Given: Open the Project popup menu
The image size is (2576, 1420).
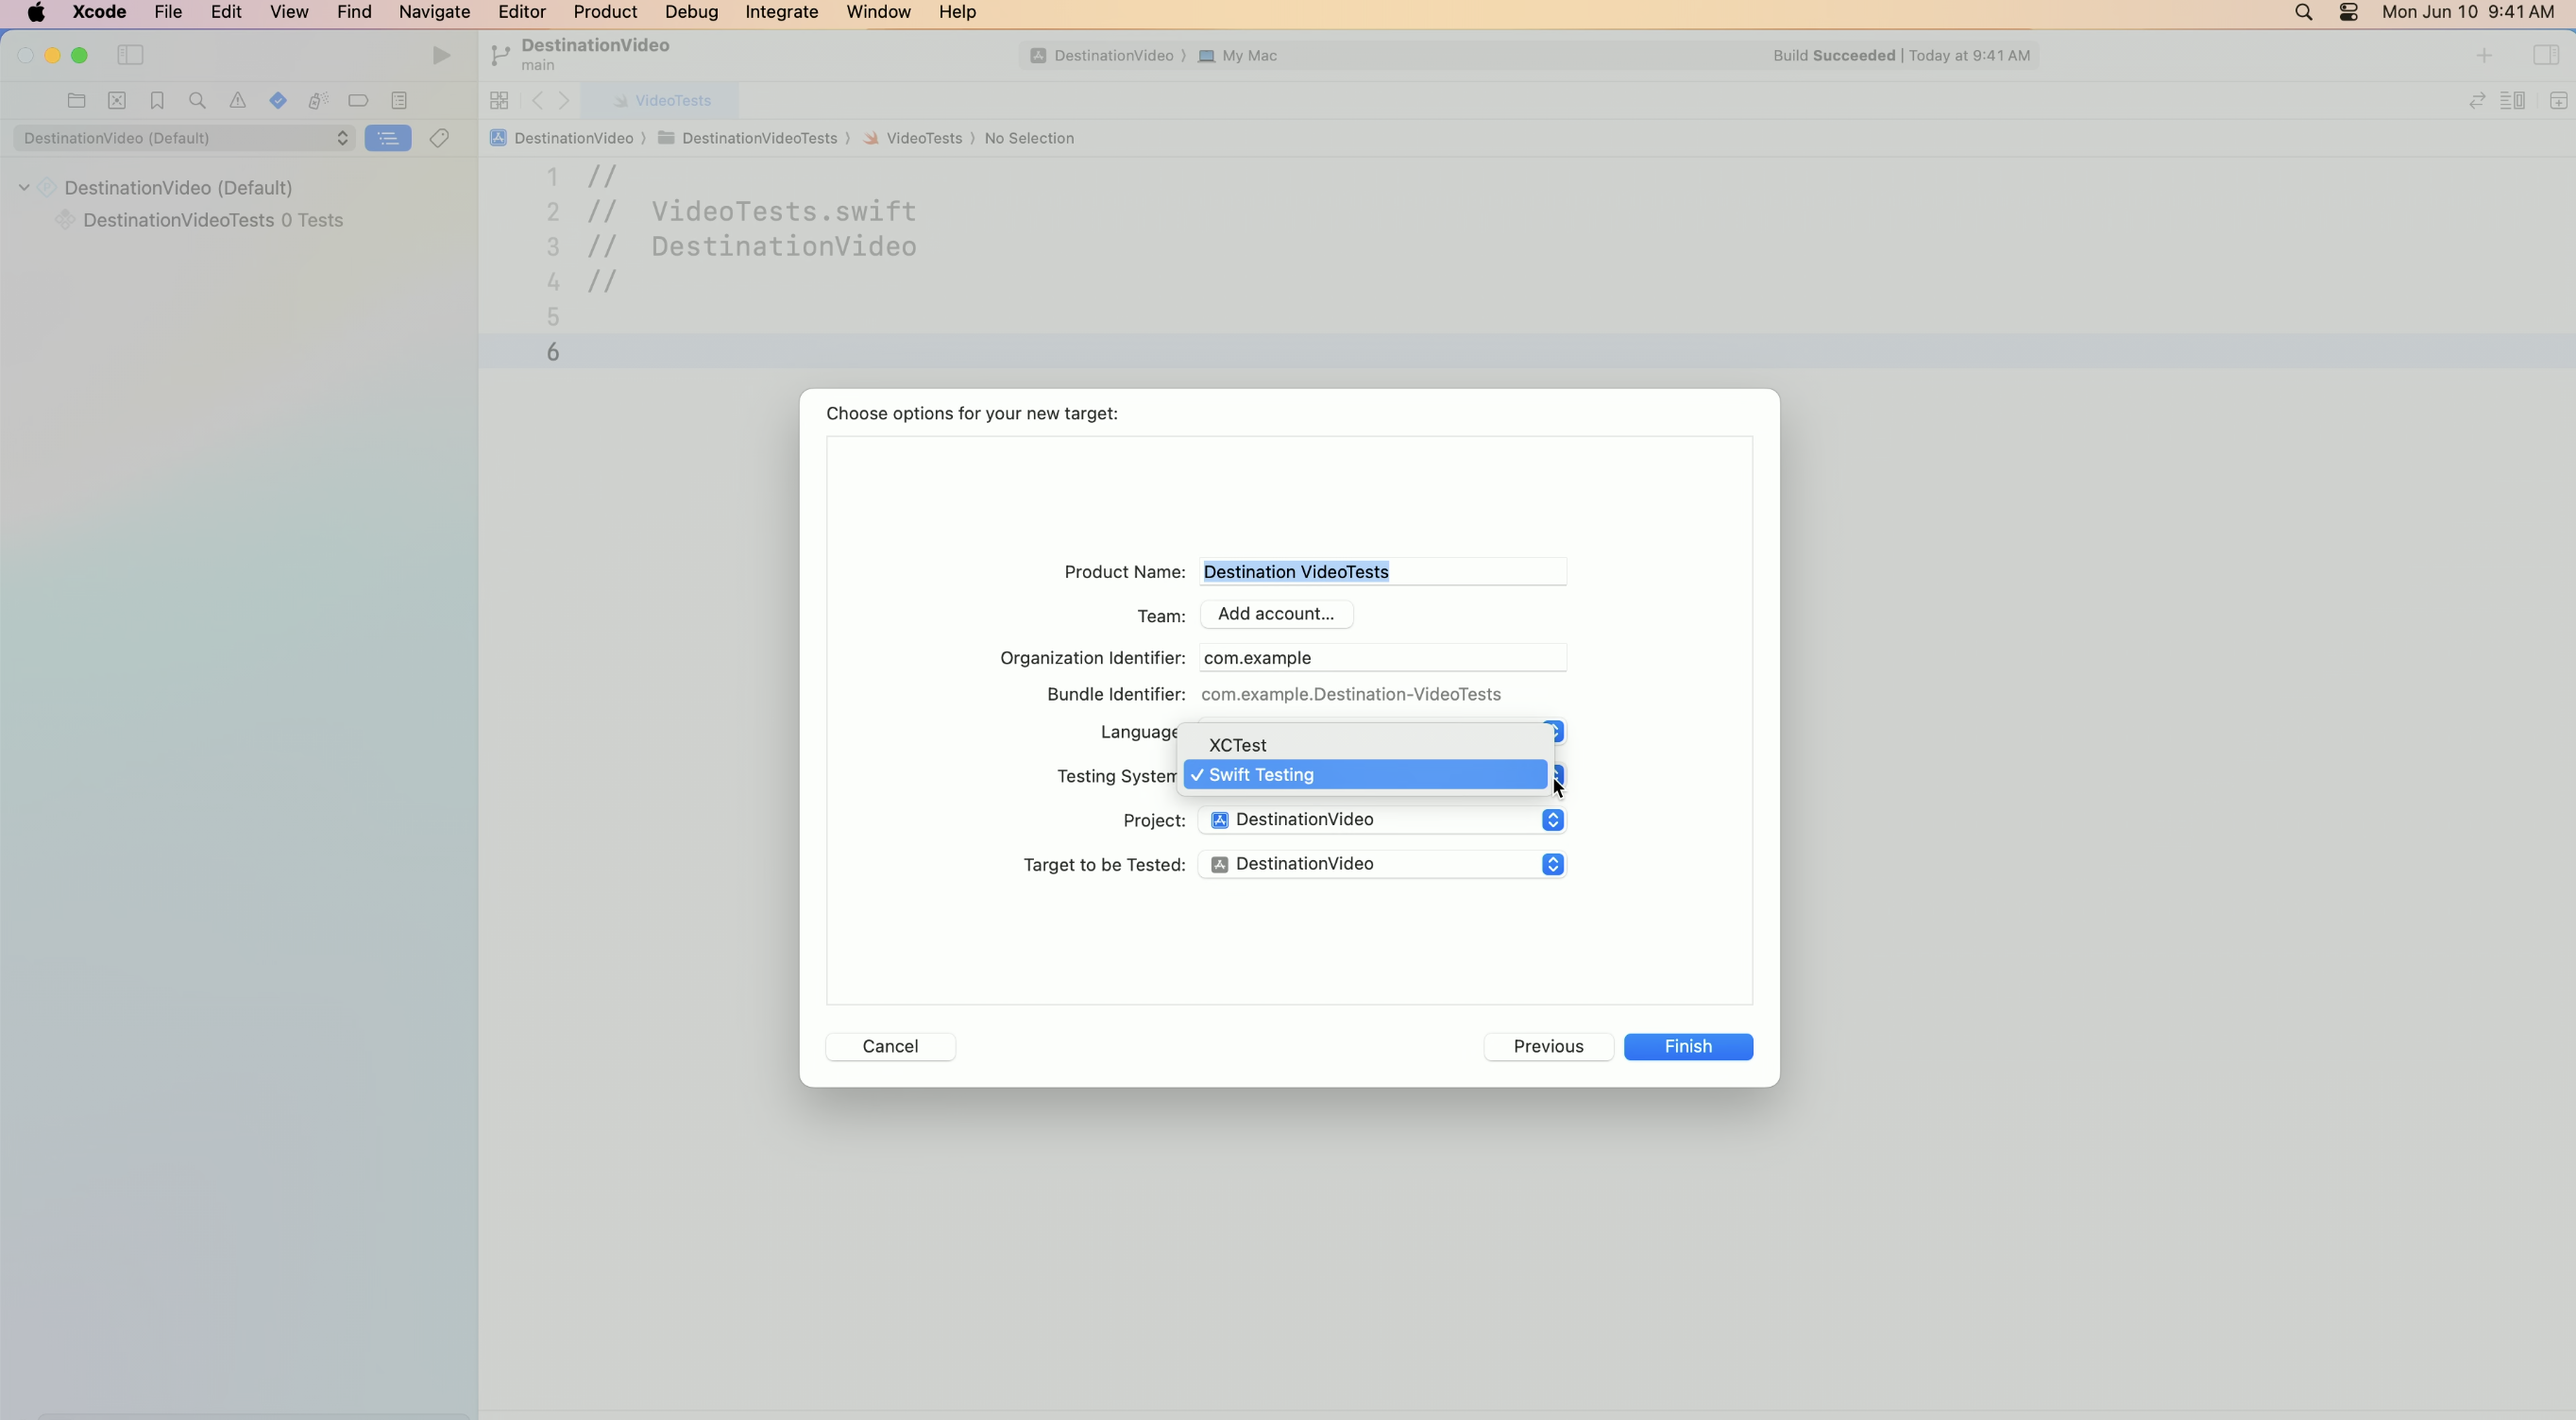Looking at the screenshot, I should click(1381, 820).
